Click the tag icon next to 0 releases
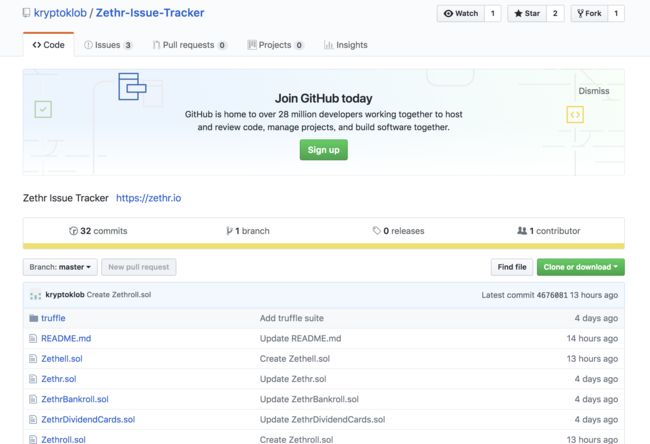The height and width of the screenshot is (444, 650). (x=376, y=230)
